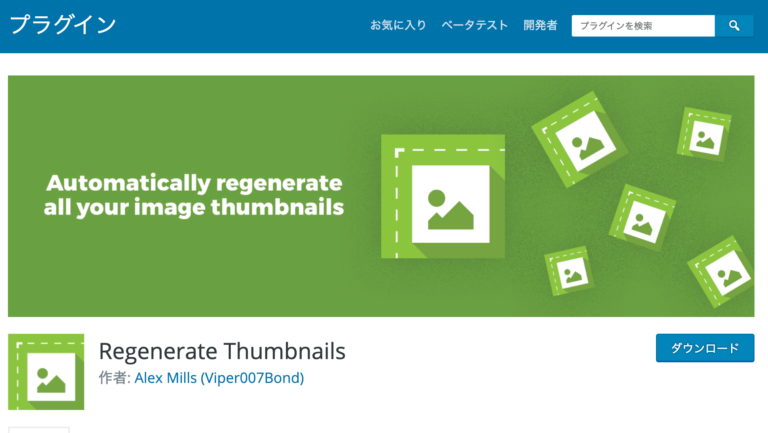This screenshot has height=433, width=768.
Task: Click the ダウンロード button
Action: [705, 348]
